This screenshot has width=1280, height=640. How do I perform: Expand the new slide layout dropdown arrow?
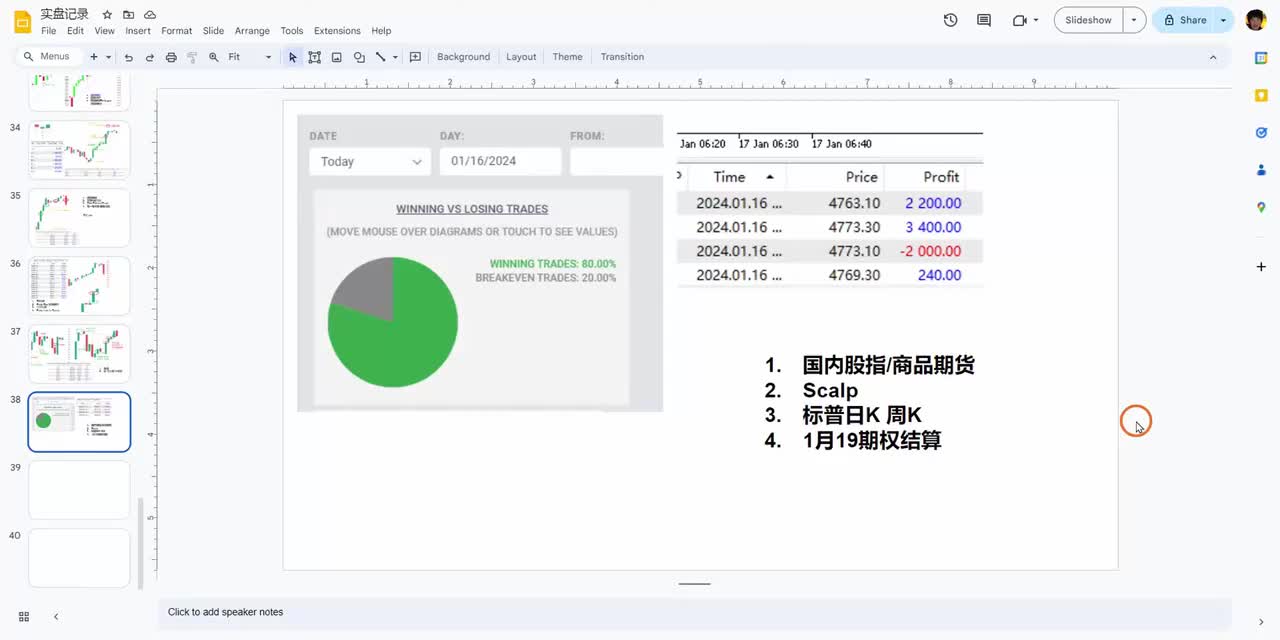(108, 57)
